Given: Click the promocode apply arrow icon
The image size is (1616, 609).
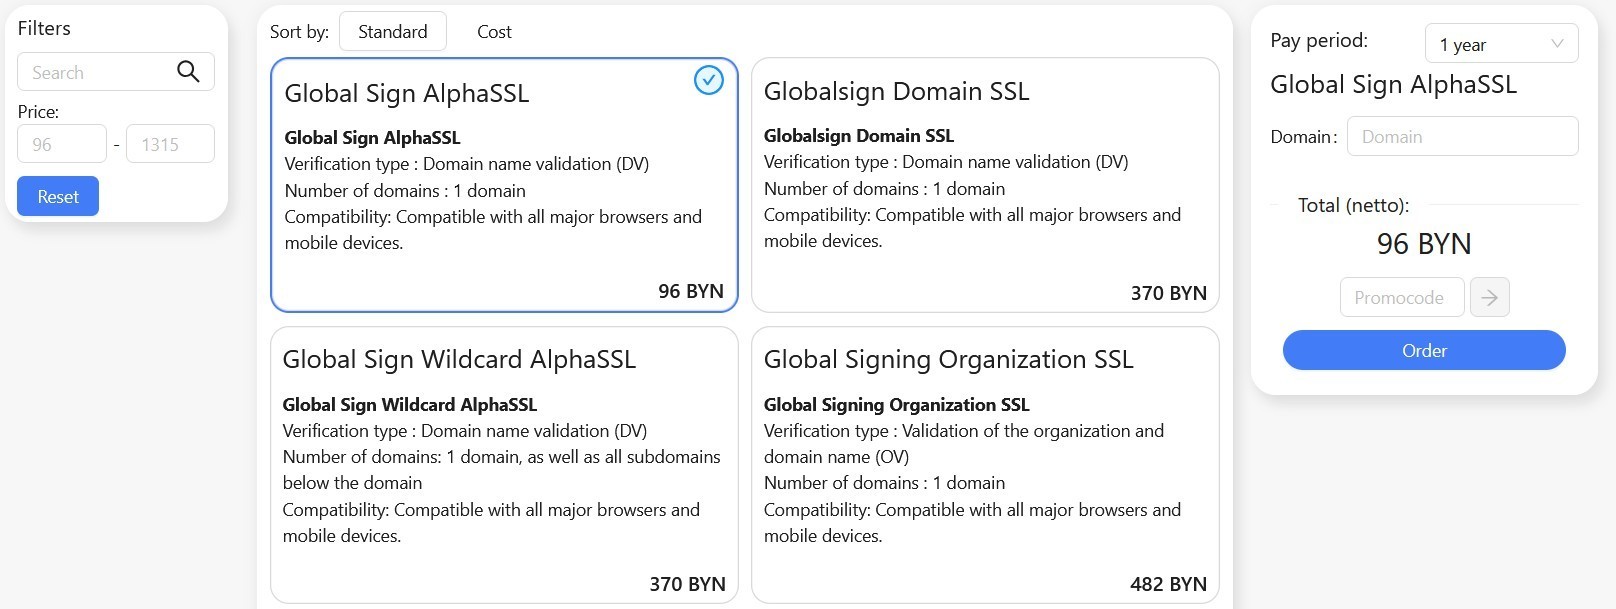Looking at the screenshot, I should coord(1489,297).
